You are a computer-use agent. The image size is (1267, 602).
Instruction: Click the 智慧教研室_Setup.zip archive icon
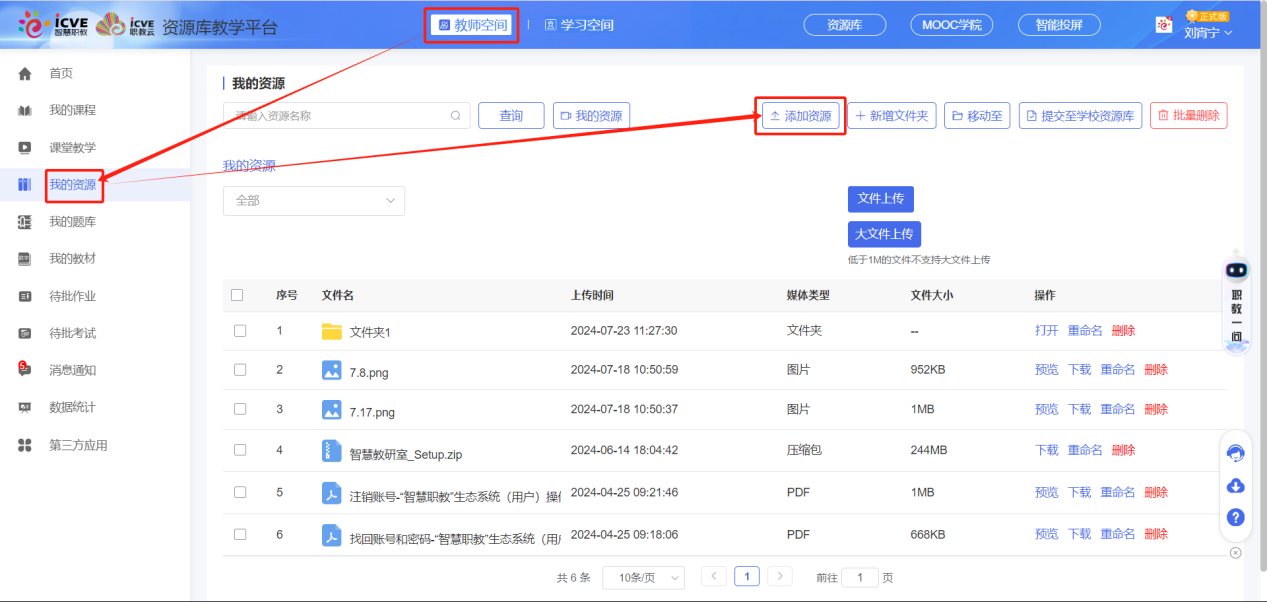pos(332,451)
